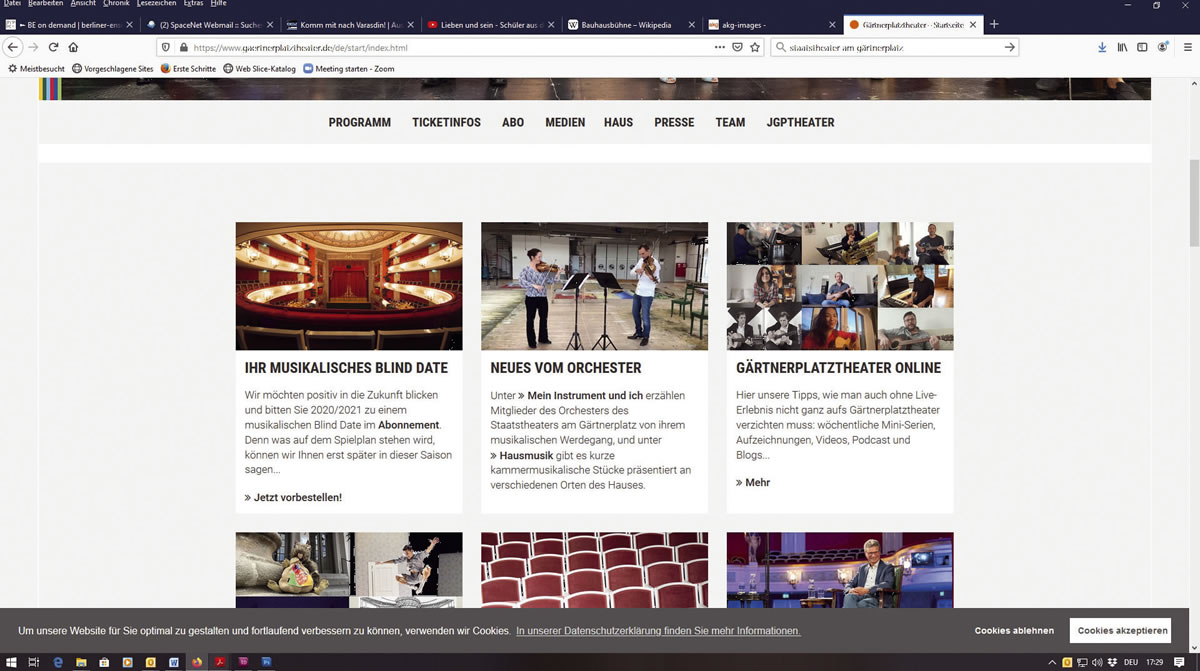Open the Firefox account icon

point(1163,47)
